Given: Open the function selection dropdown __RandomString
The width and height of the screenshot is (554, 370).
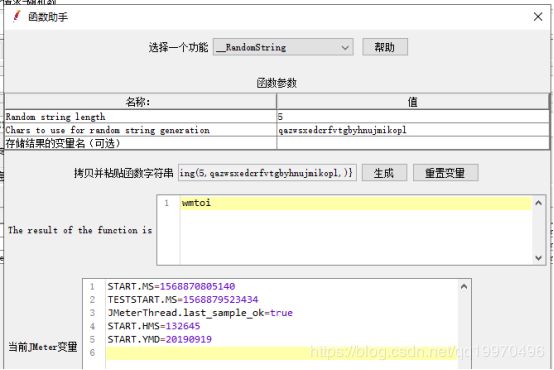Looking at the screenshot, I should [x=283, y=47].
